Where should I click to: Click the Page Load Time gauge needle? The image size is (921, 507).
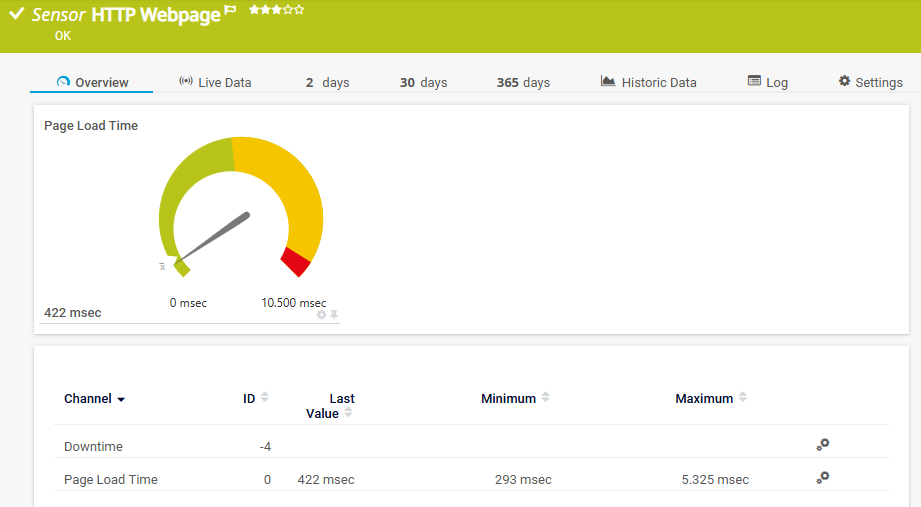[x=214, y=237]
